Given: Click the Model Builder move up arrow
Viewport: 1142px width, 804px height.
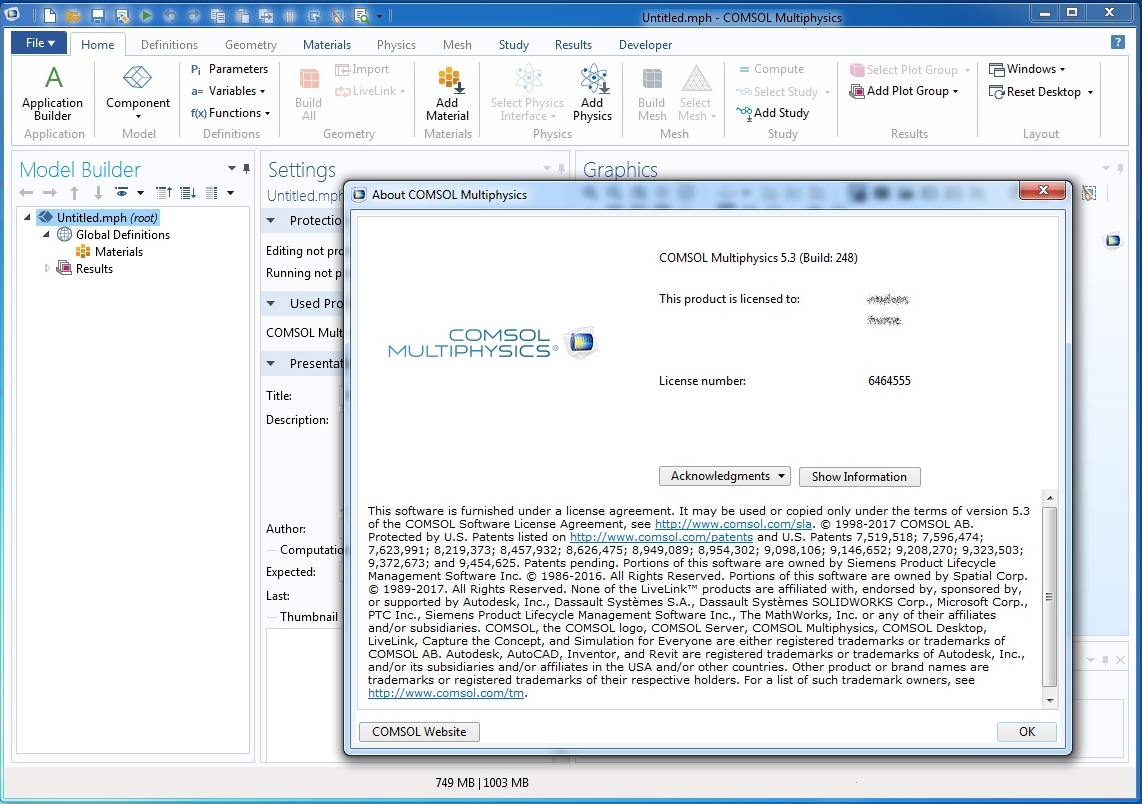Looking at the screenshot, I should pyautogui.click(x=74, y=193).
